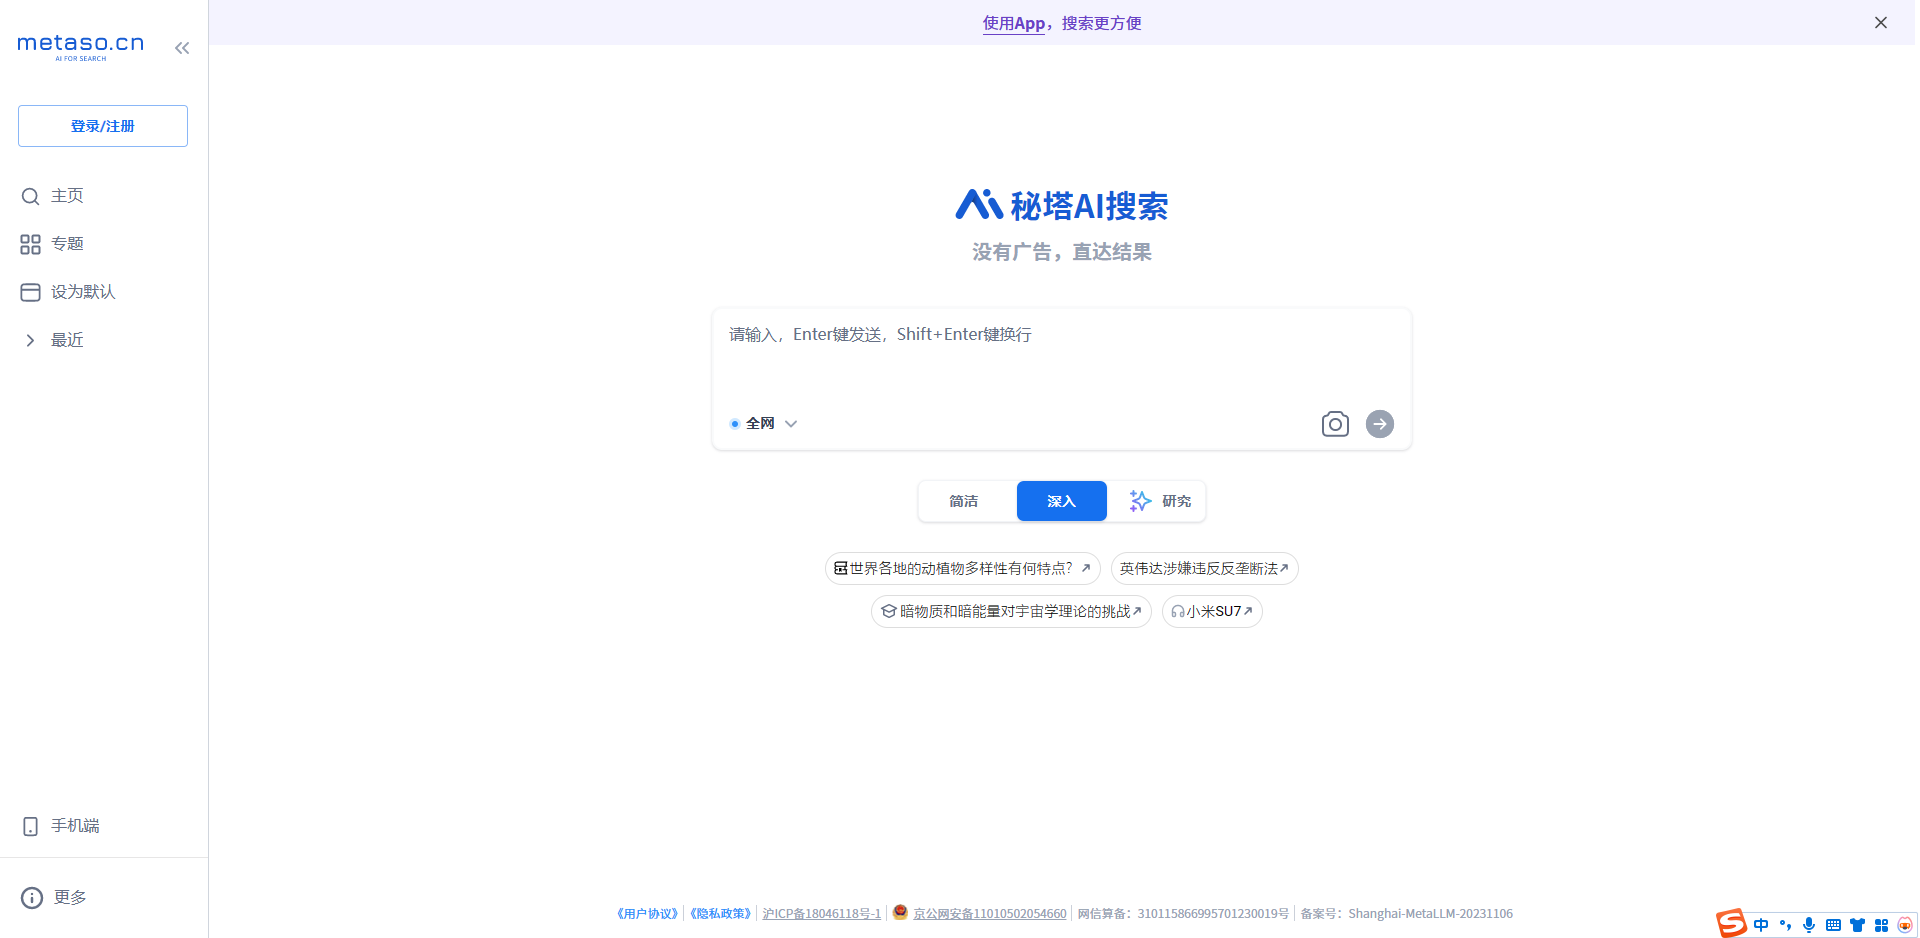Collapse sidebar with double-chevron icon

coord(181,47)
